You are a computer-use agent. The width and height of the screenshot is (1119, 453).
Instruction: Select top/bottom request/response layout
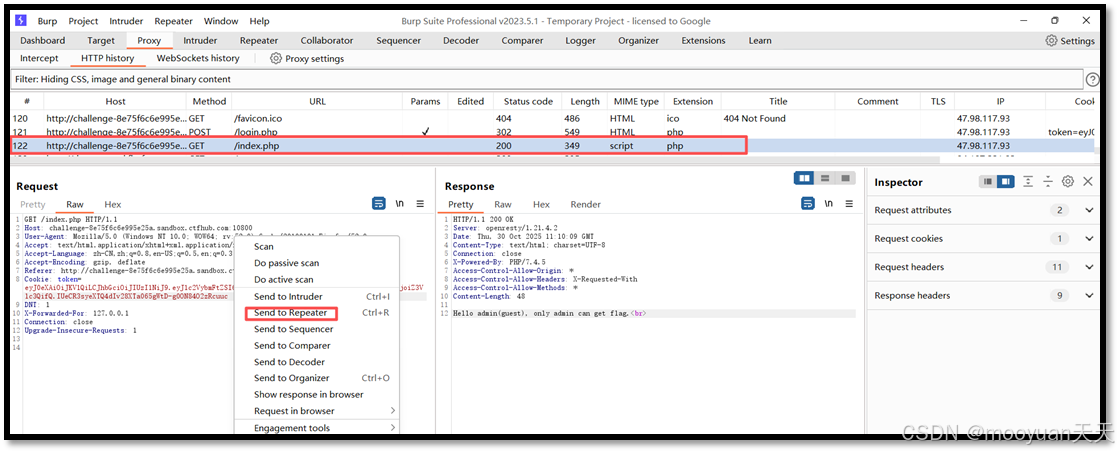tap(825, 178)
